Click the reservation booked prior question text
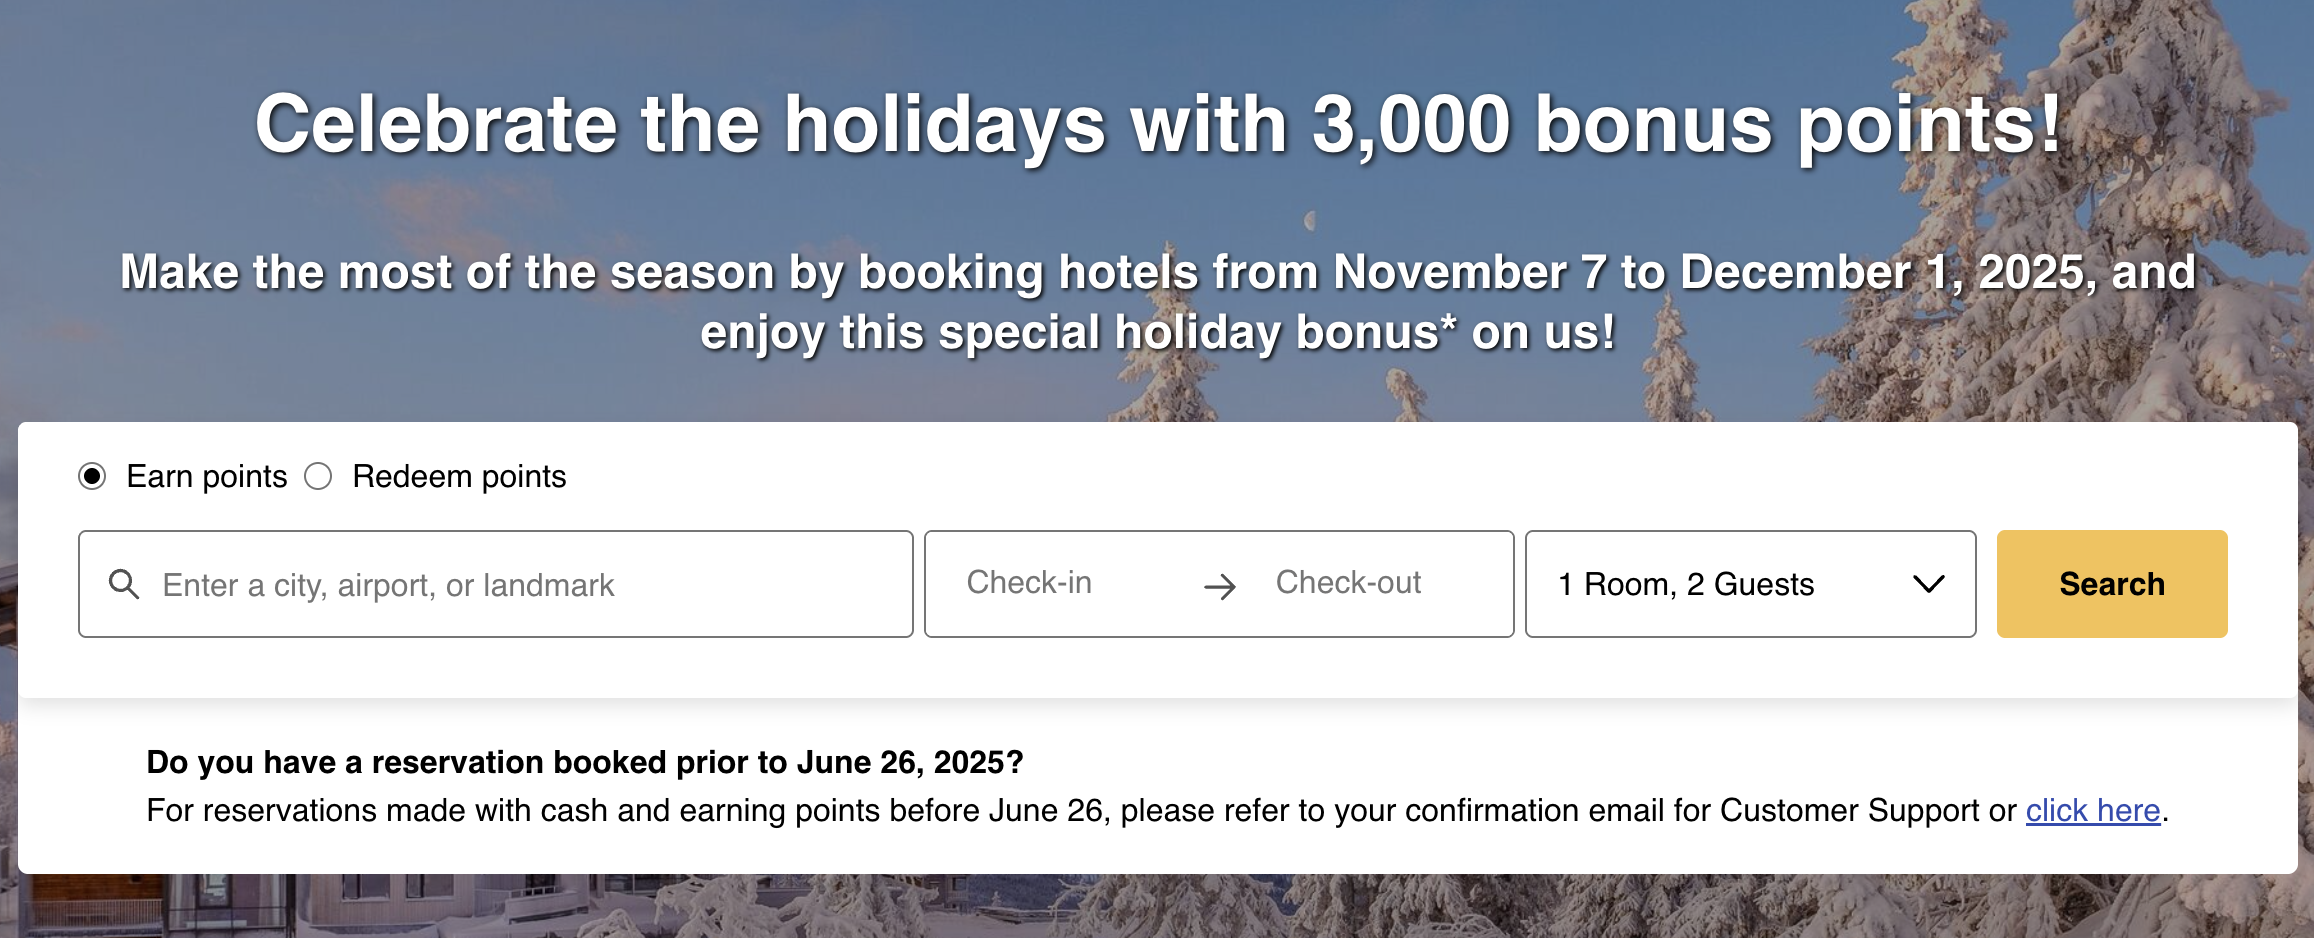Screen dimensions: 2314x938 586,761
